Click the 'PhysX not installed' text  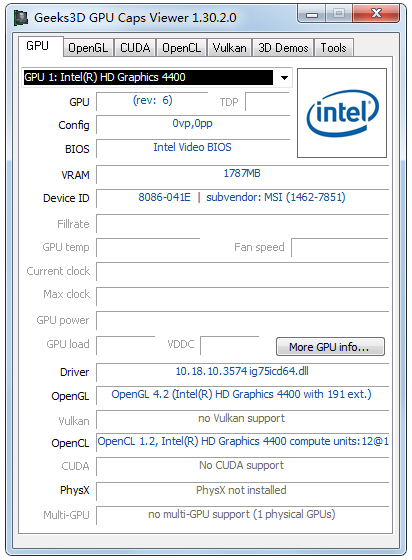coord(241,490)
